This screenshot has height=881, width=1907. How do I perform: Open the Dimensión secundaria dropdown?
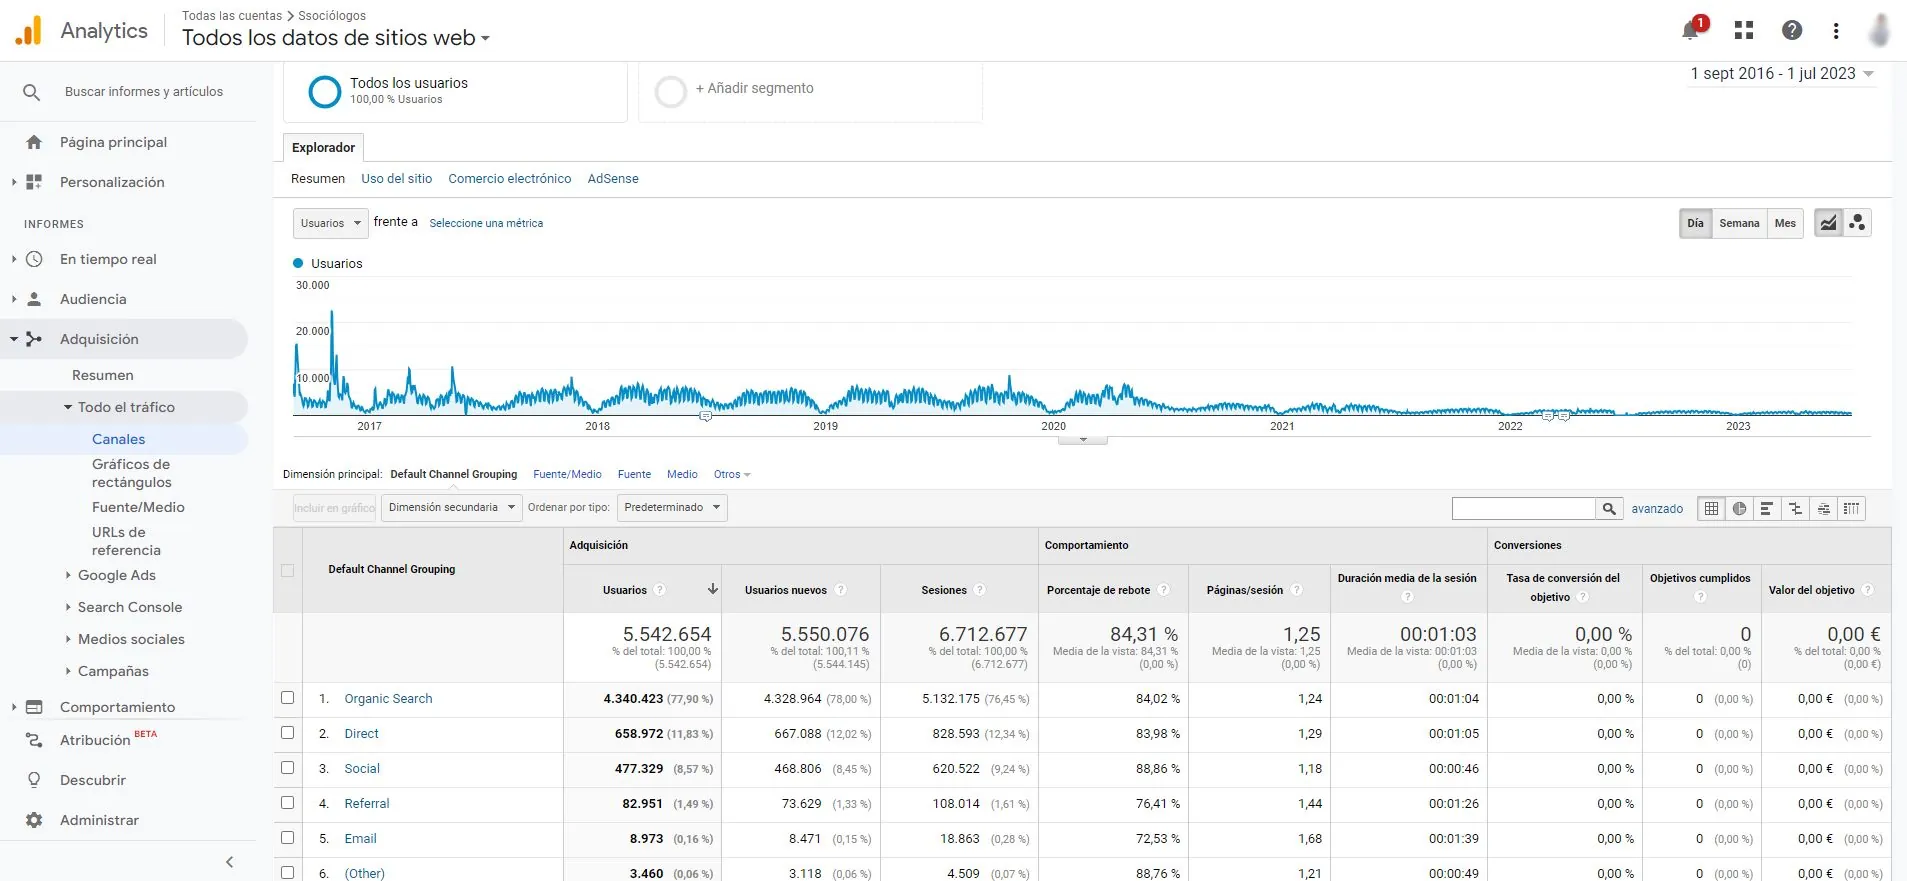pos(451,507)
